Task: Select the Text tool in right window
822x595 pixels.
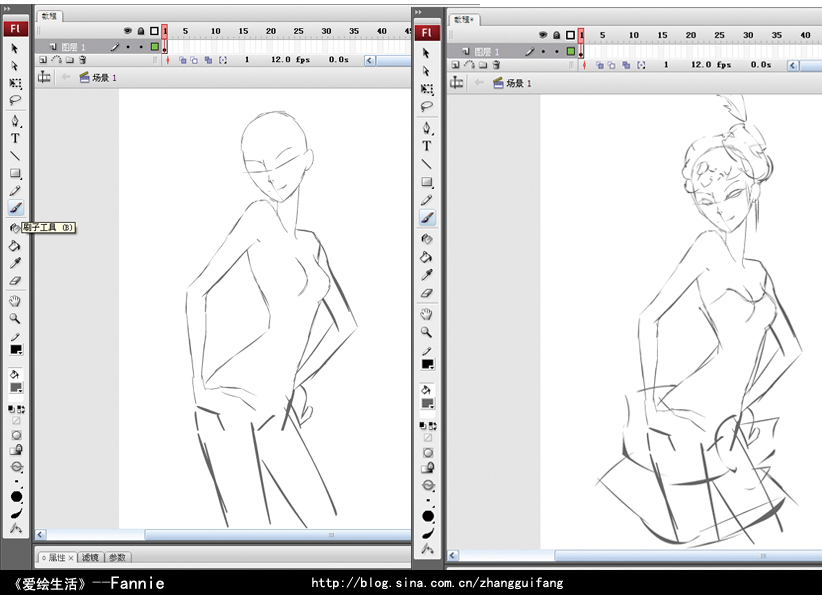Action: [x=427, y=146]
